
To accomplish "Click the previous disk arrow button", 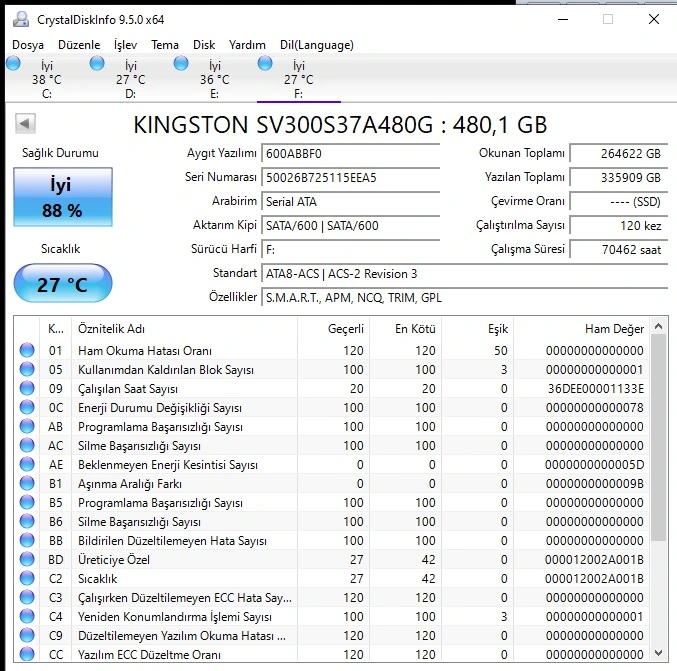I will point(25,124).
